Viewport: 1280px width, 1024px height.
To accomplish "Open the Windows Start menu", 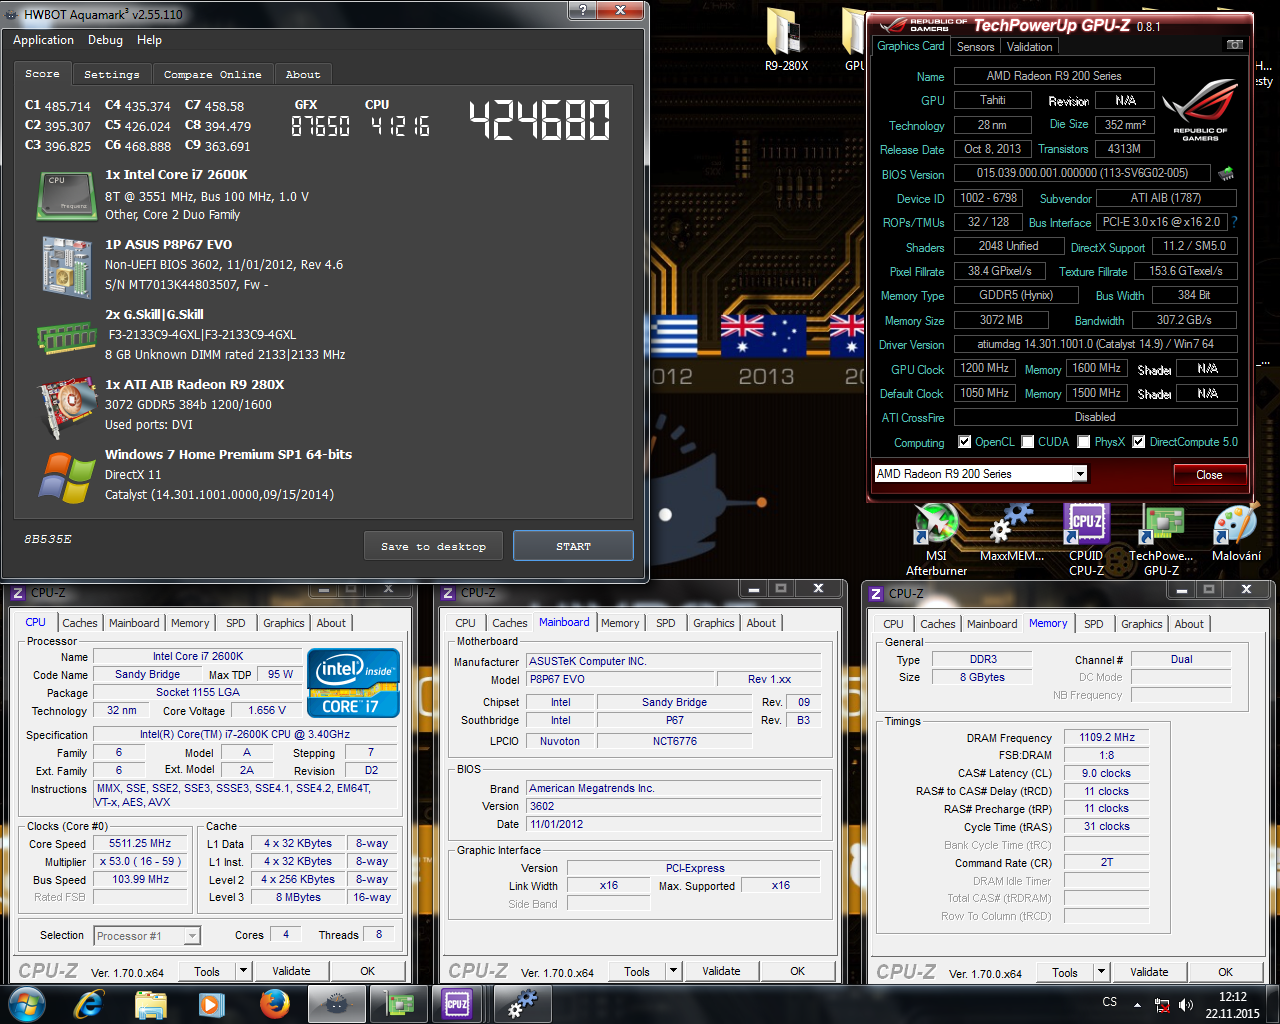I will pyautogui.click(x=27, y=1004).
